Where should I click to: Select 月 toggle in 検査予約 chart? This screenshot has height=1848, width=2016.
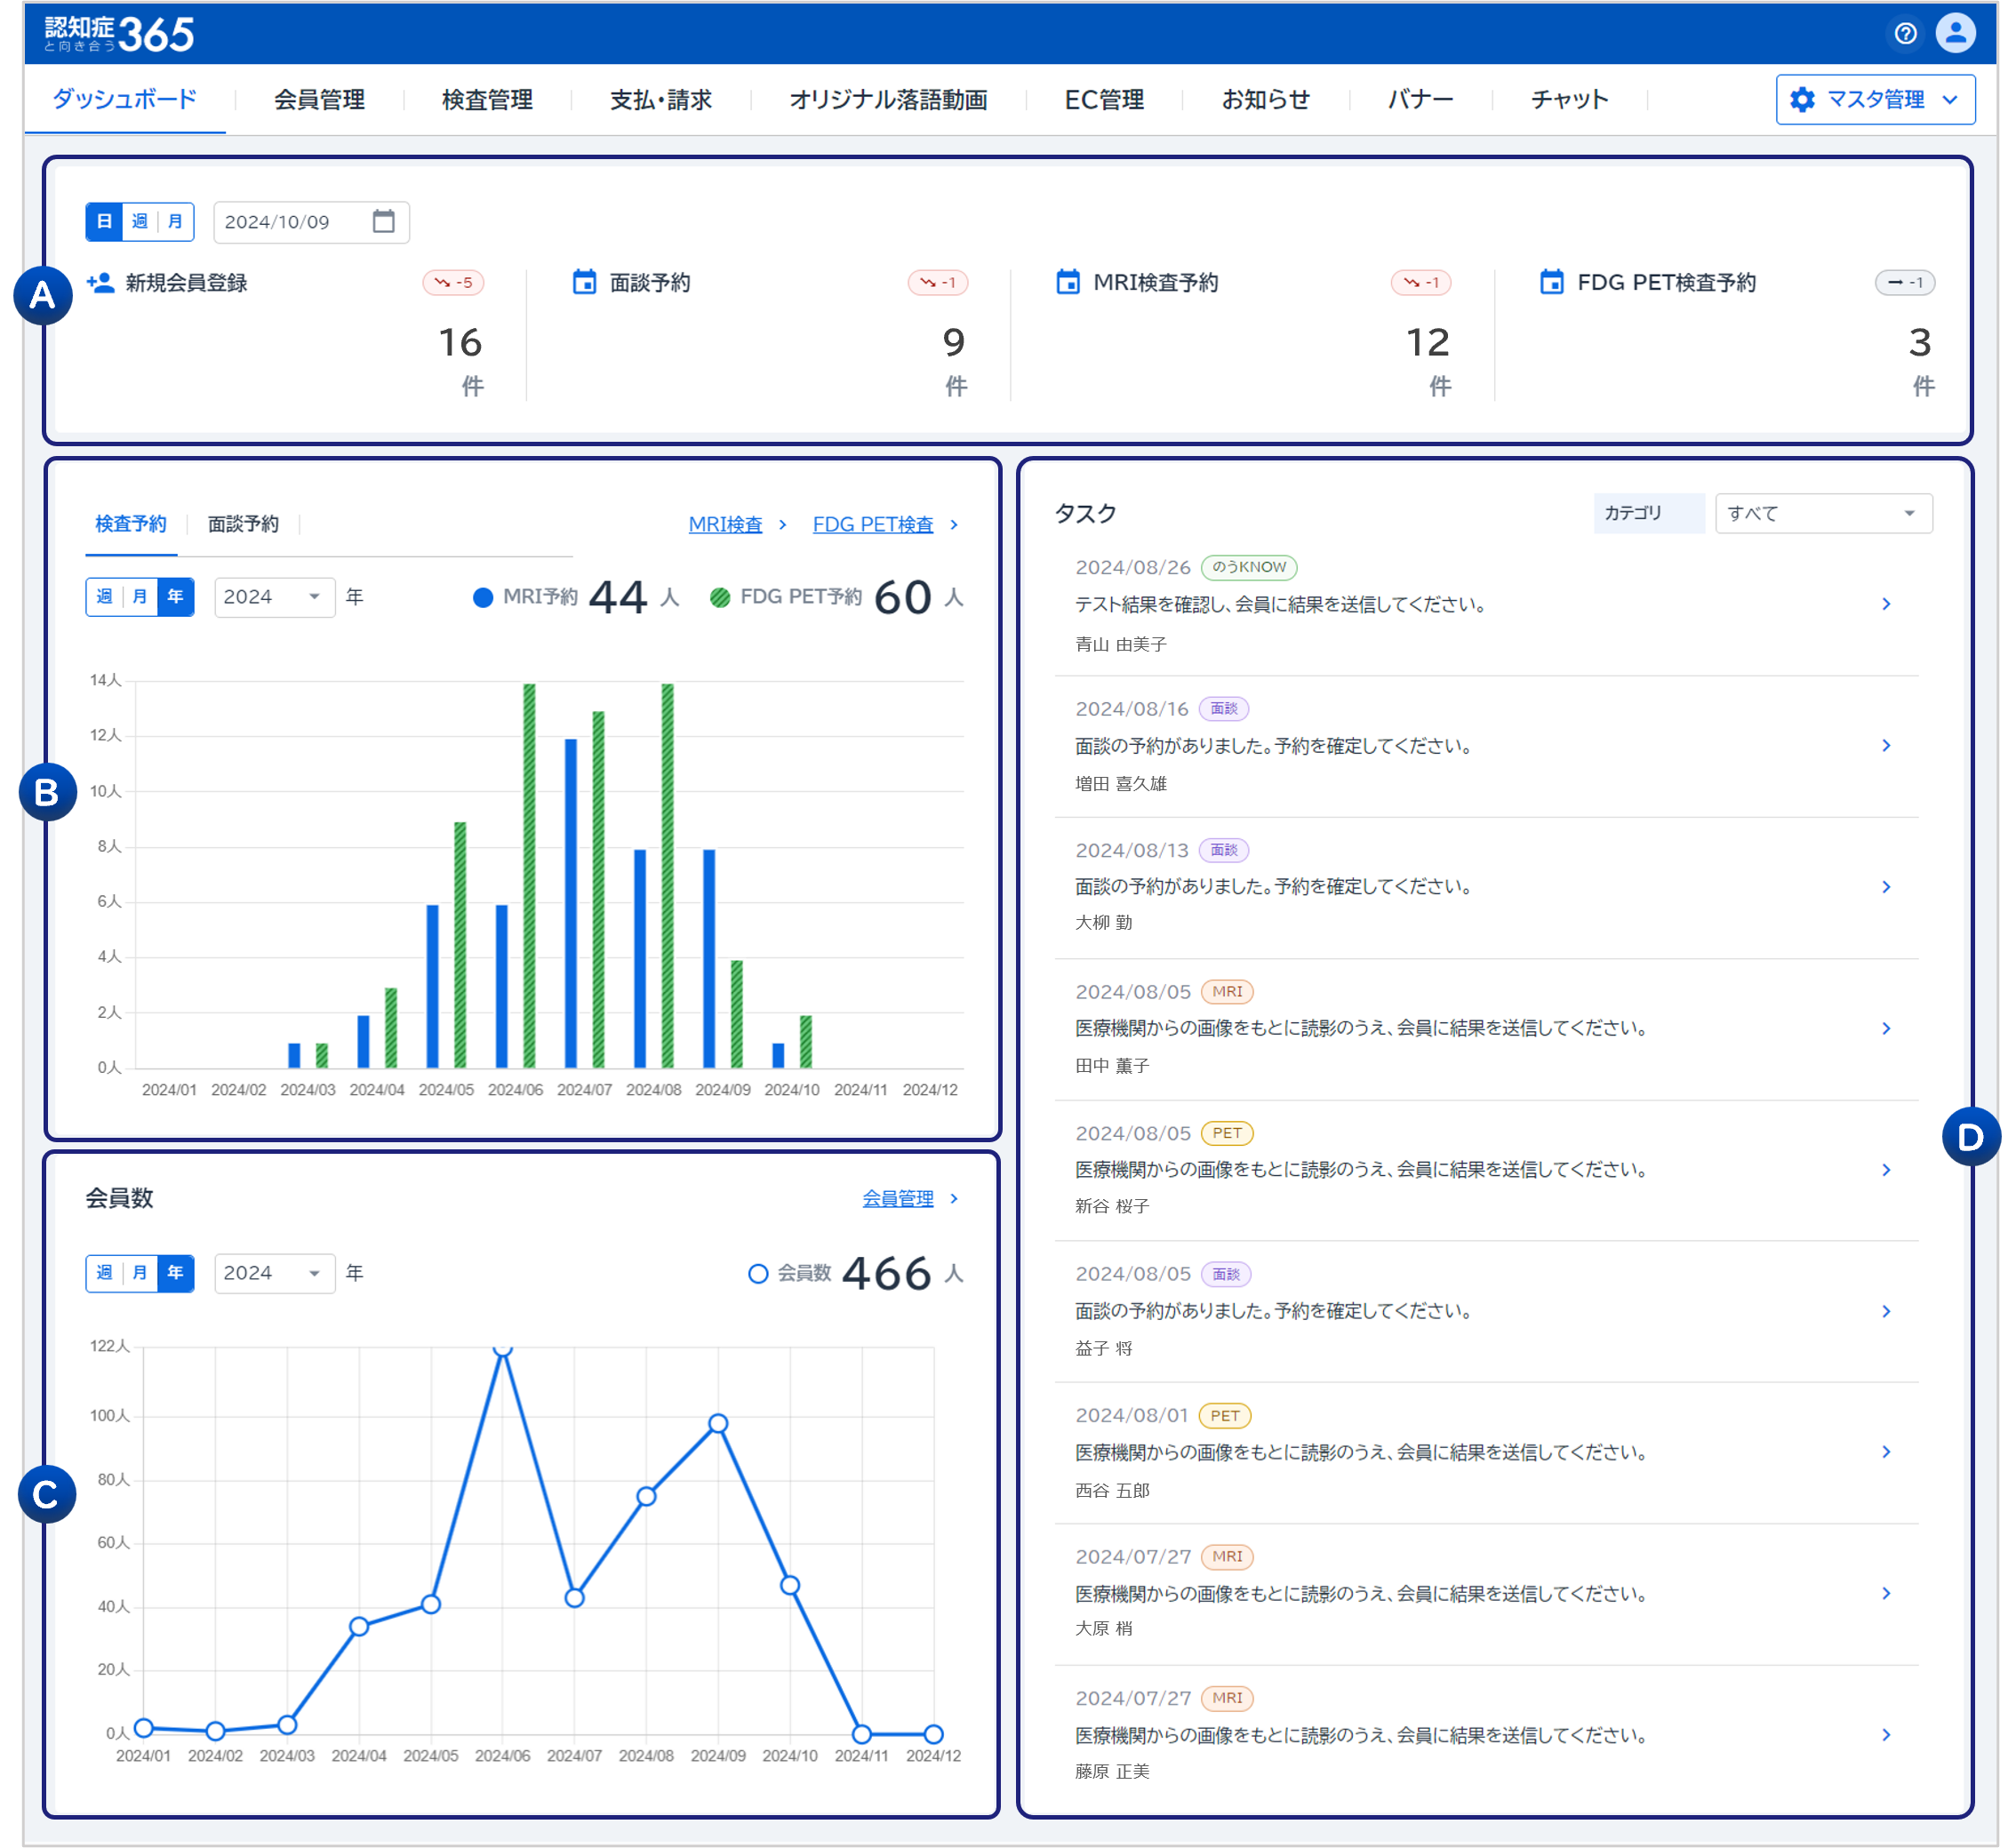coord(140,597)
